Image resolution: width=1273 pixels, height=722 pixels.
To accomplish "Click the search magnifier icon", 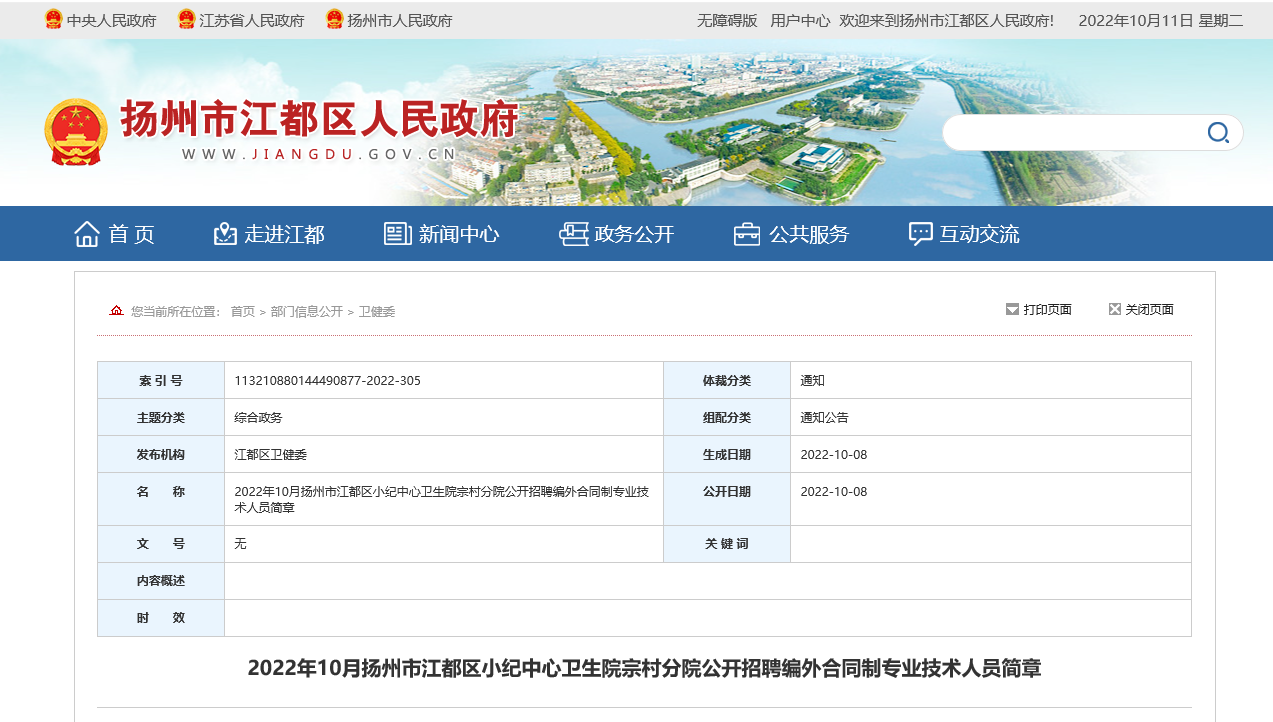I will (x=1217, y=133).
